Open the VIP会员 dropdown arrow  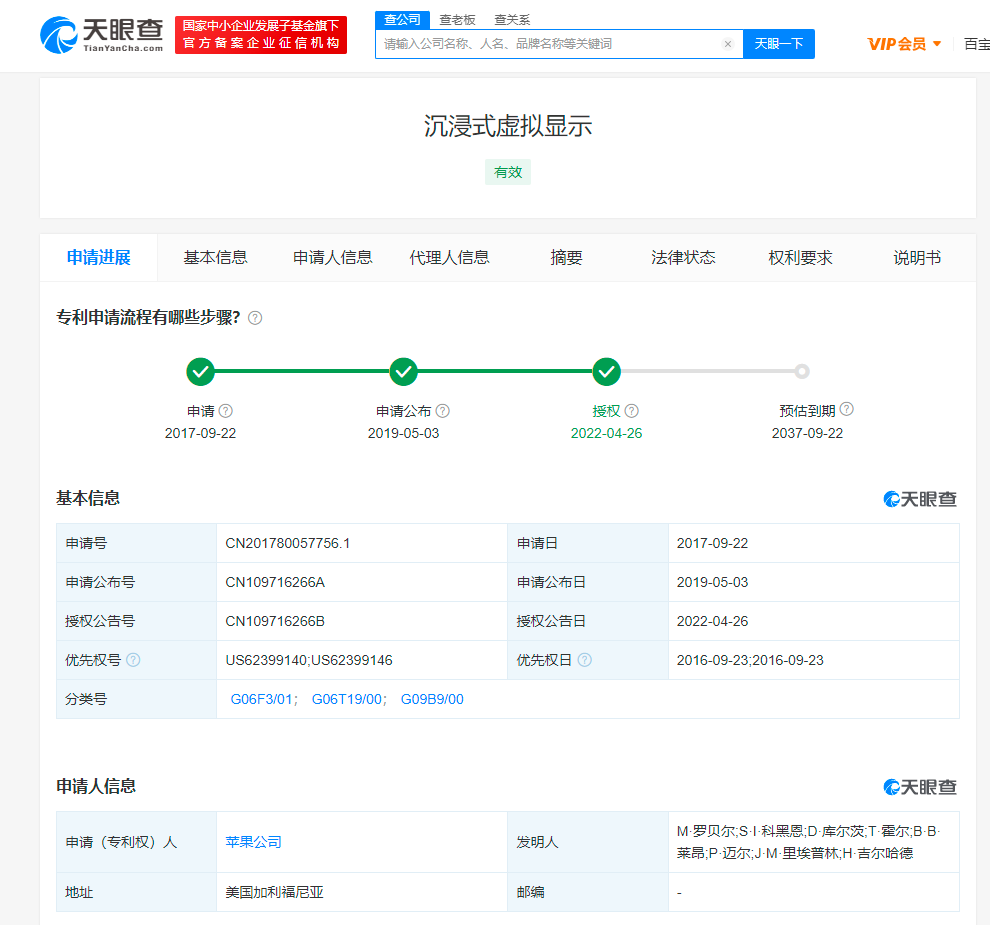click(x=937, y=44)
